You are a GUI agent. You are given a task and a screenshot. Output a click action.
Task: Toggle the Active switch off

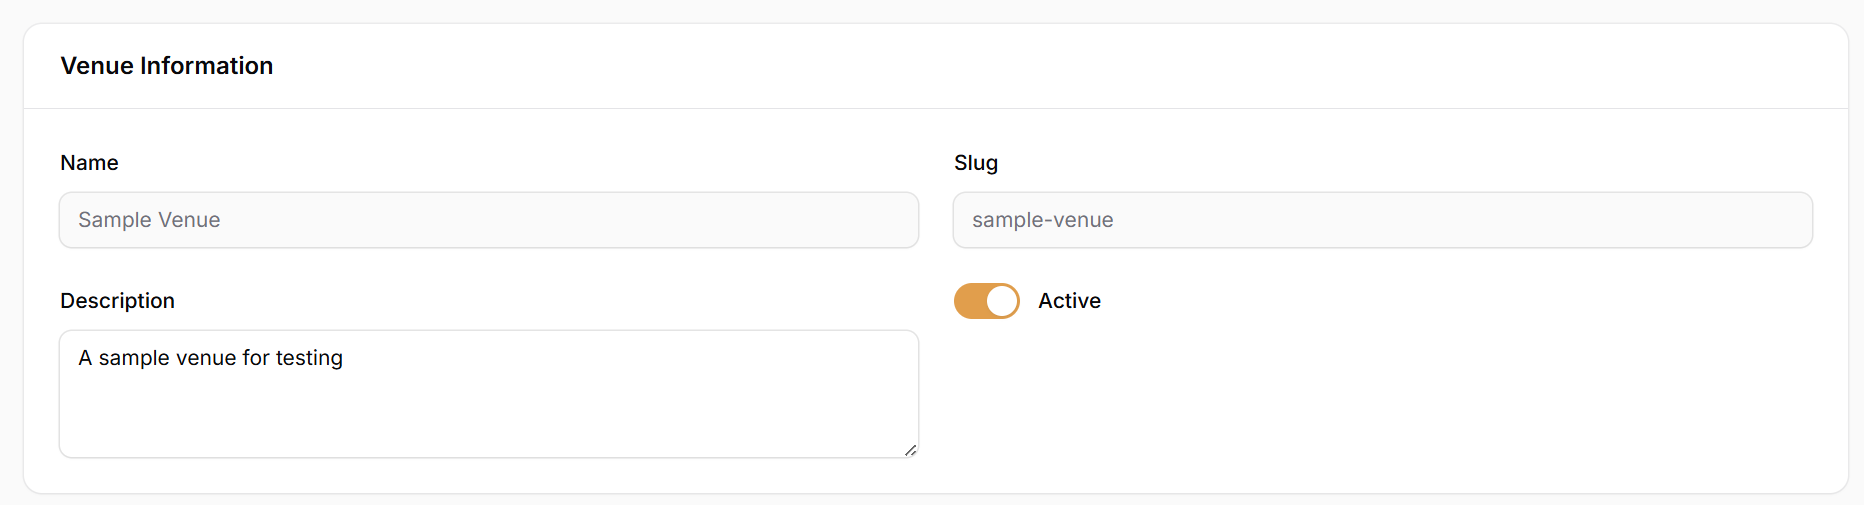pyautogui.click(x=986, y=301)
